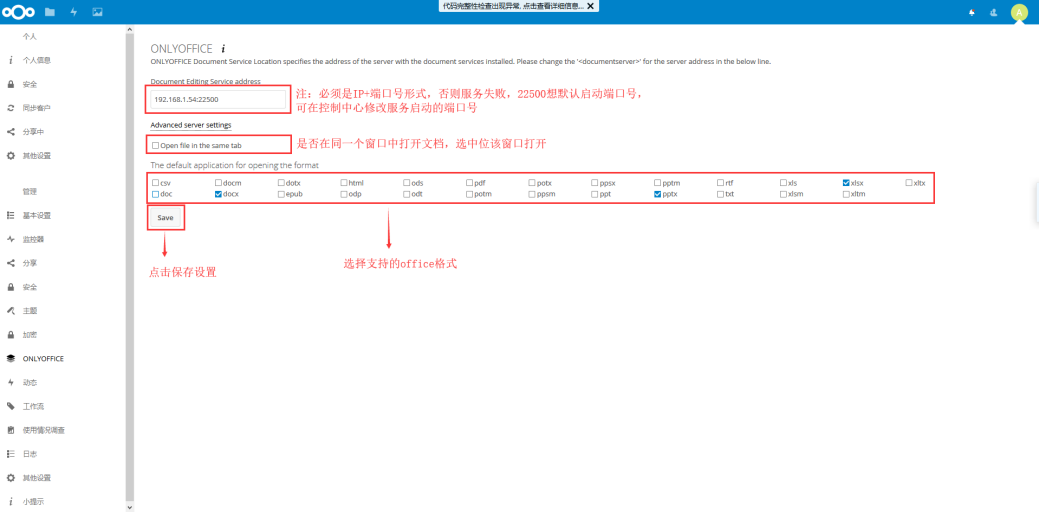
Task: Uncheck the pptx format checkbox
Action: (657, 195)
